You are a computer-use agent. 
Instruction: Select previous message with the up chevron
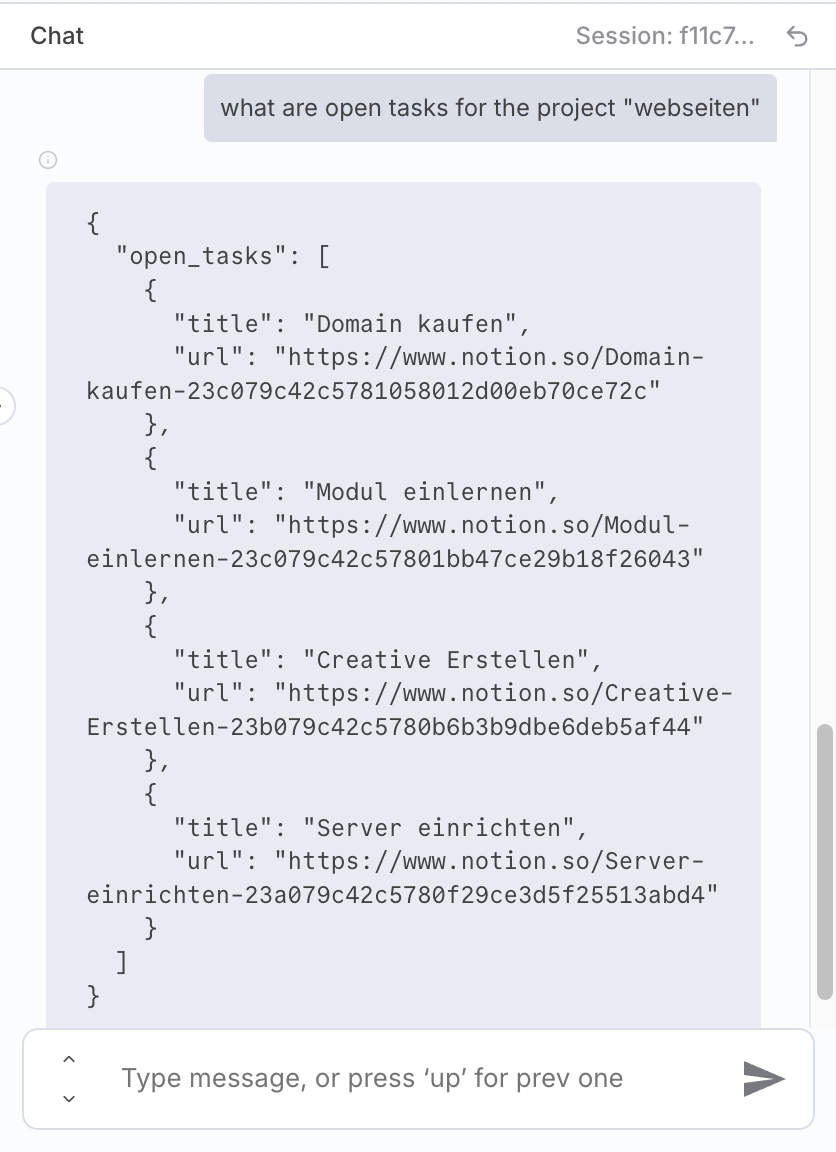pos(69,1059)
